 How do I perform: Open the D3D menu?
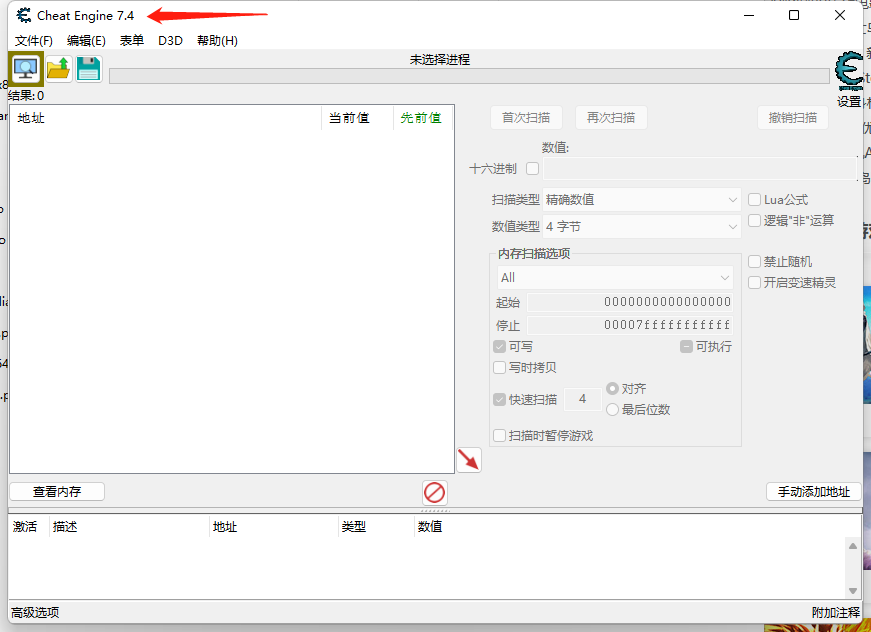tap(170, 41)
